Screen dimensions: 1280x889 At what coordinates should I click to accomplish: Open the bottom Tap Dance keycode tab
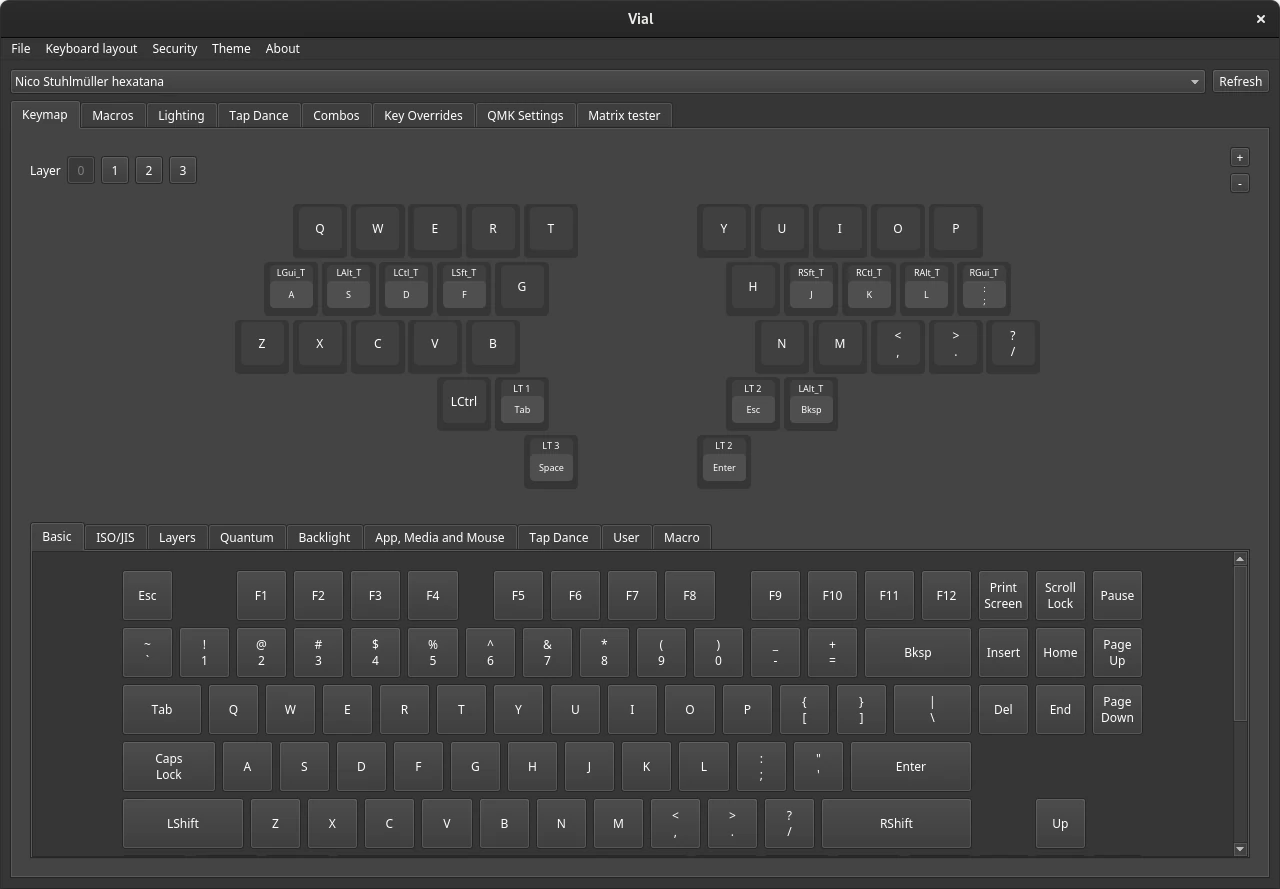(x=558, y=537)
